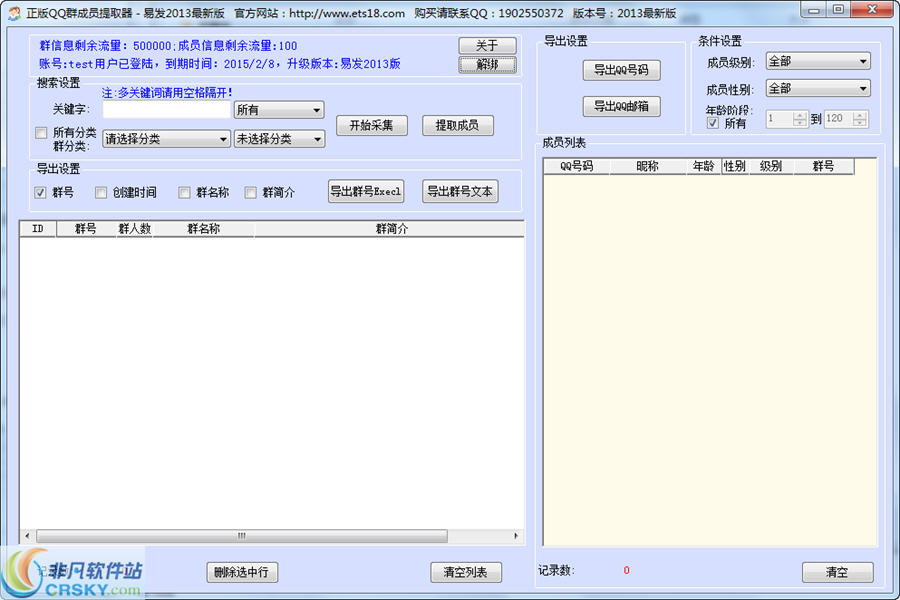Click the horizontal scrollbar thumb
Screen dimensions: 900x600
[242, 536]
